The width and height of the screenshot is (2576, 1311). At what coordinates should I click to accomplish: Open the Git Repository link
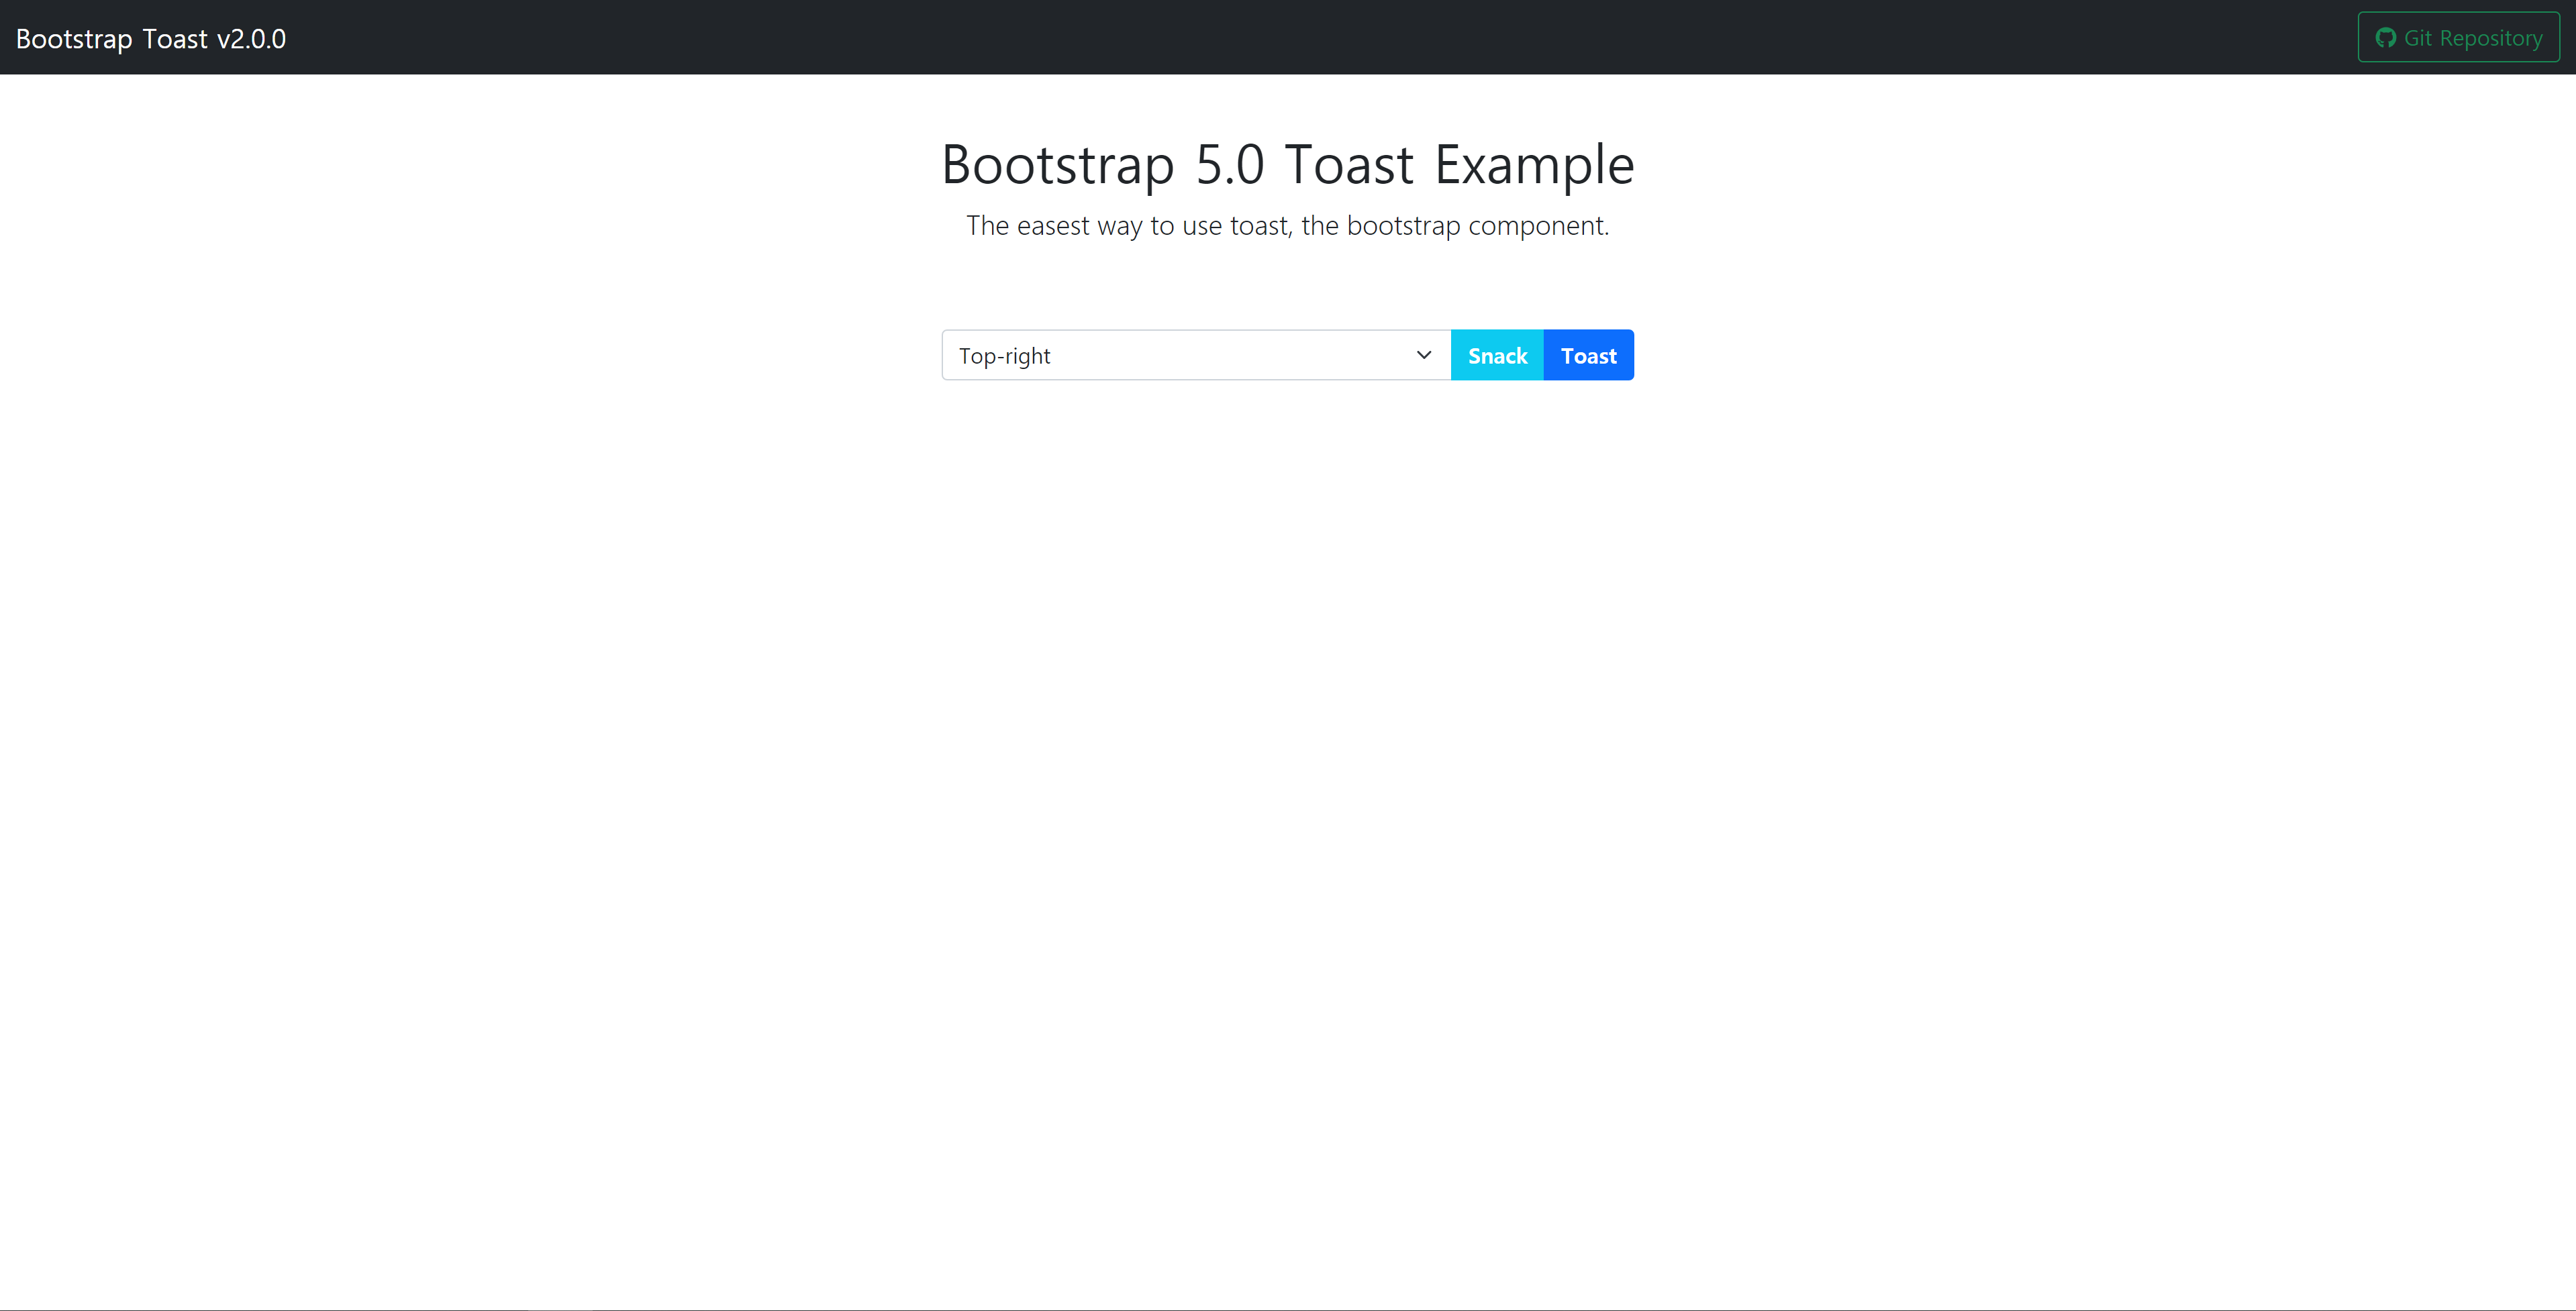(2458, 38)
